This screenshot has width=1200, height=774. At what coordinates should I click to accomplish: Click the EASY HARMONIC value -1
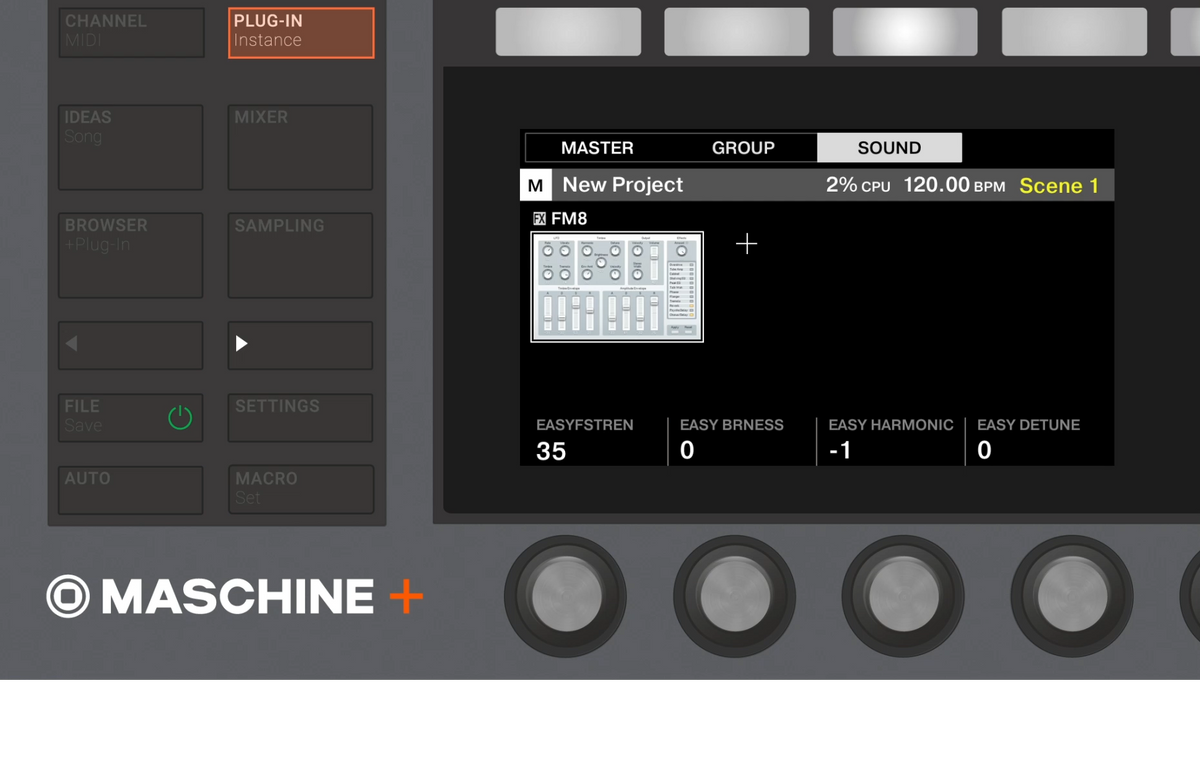(x=840, y=451)
